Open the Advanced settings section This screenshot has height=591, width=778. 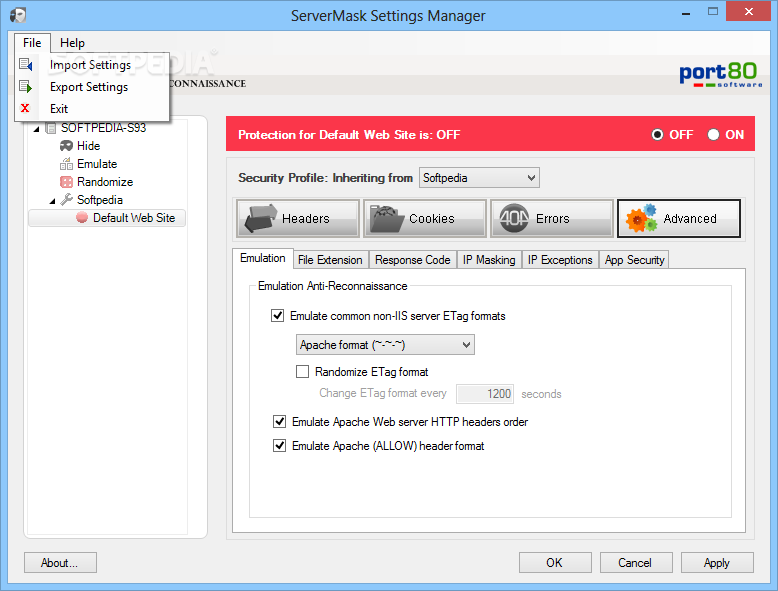point(679,219)
